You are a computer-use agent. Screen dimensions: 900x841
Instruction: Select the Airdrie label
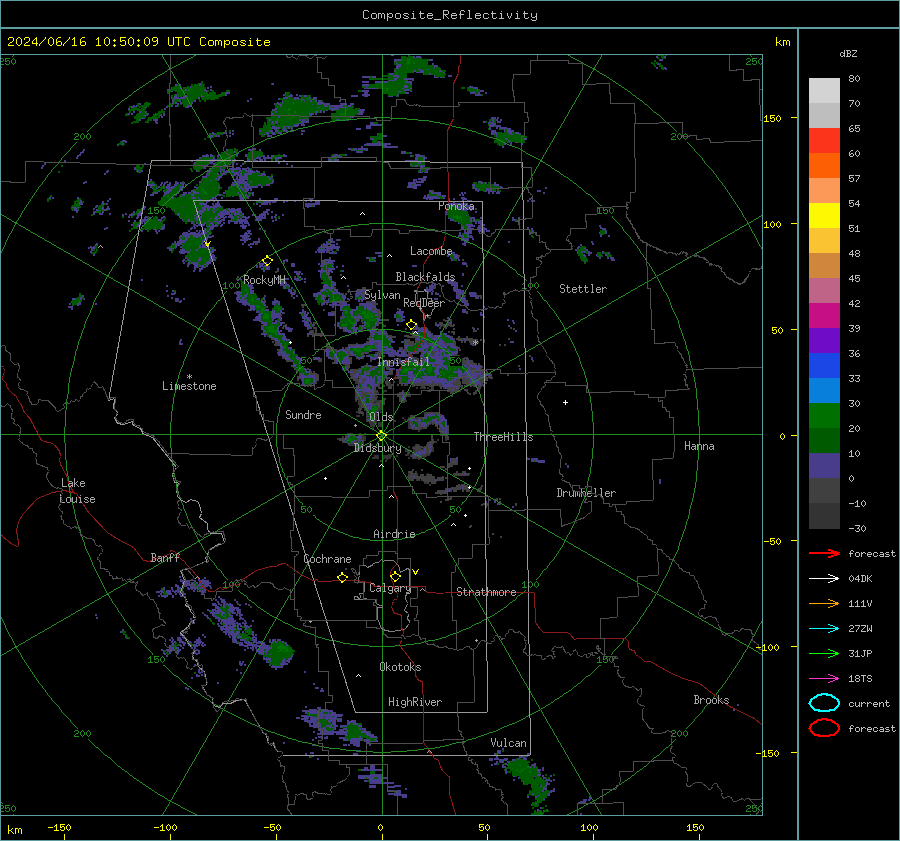(x=394, y=534)
